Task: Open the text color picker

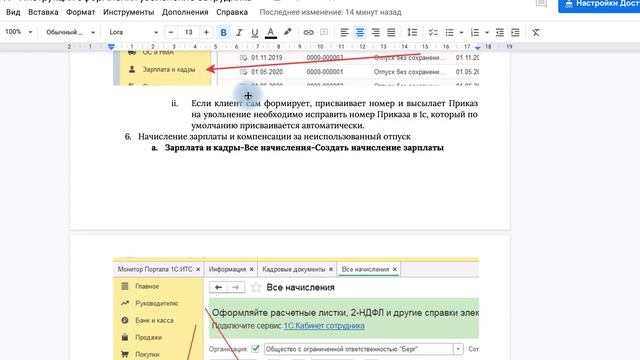Action: click(271, 32)
